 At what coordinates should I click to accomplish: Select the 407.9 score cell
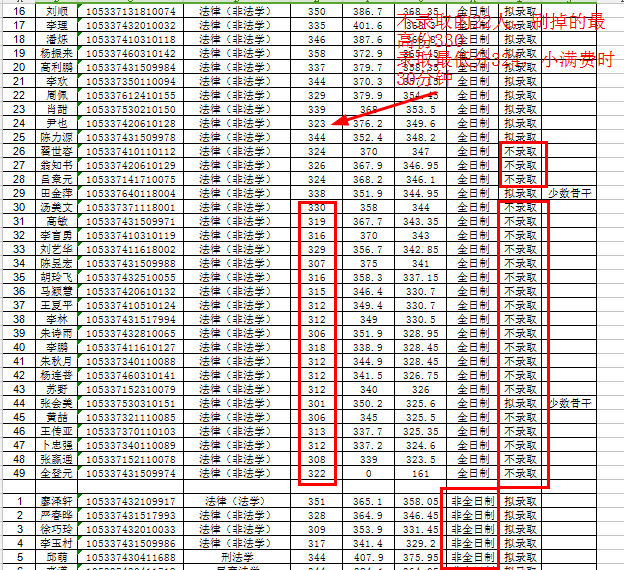[368, 557]
